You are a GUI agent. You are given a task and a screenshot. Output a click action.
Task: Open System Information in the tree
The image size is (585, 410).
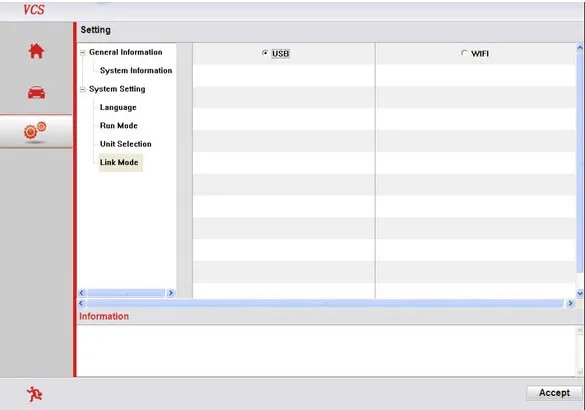coord(136,71)
